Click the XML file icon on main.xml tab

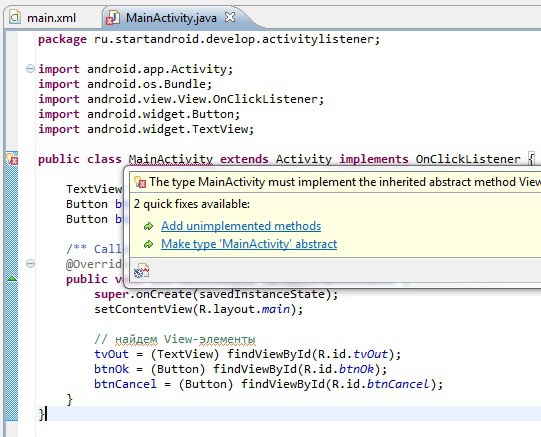(x=14, y=17)
